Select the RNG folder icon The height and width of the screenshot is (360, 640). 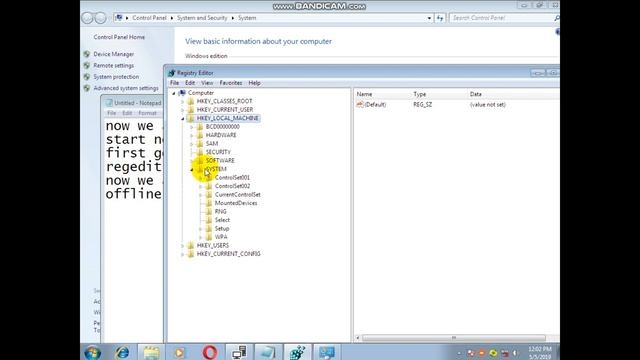click(209, 211)
